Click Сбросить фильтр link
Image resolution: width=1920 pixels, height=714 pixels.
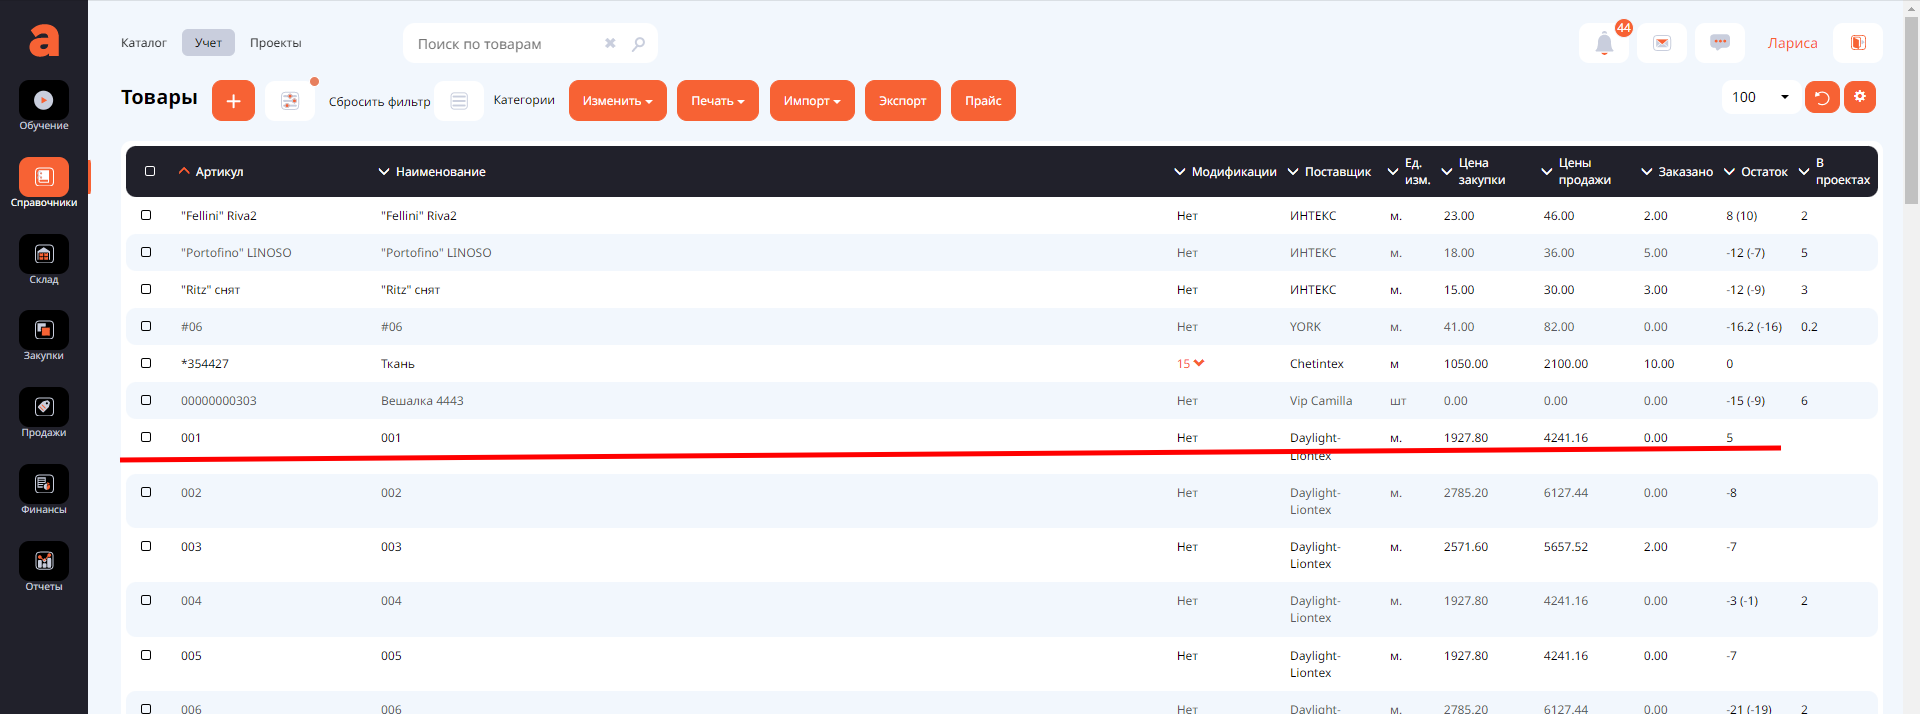(379, 102)
